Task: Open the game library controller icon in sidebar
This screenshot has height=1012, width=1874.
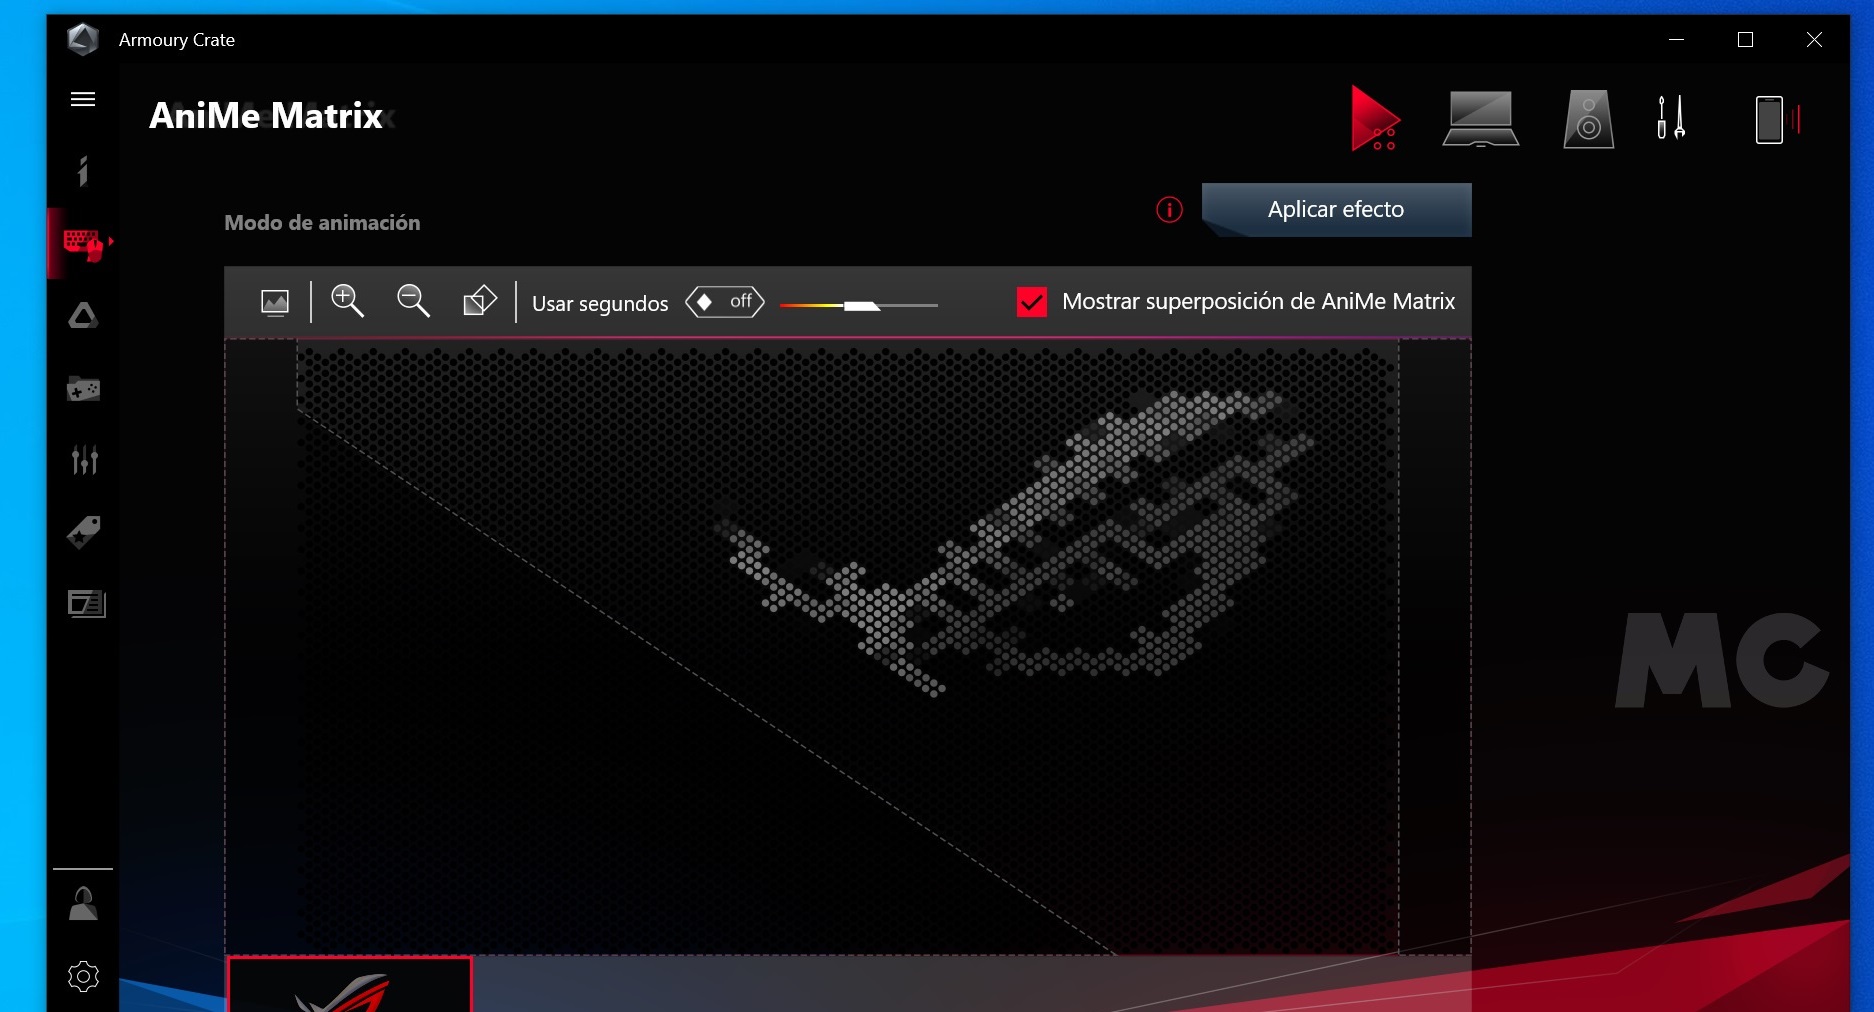Action: [83, 389]
